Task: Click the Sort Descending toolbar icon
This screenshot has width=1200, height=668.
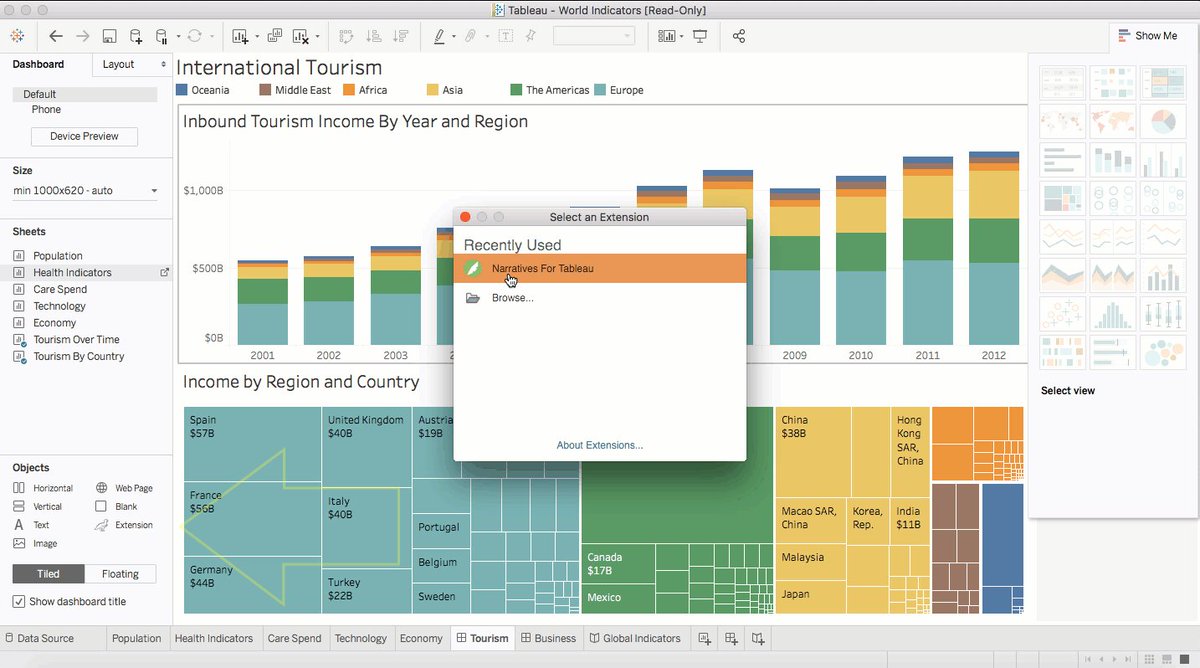Action: (400, 36)
